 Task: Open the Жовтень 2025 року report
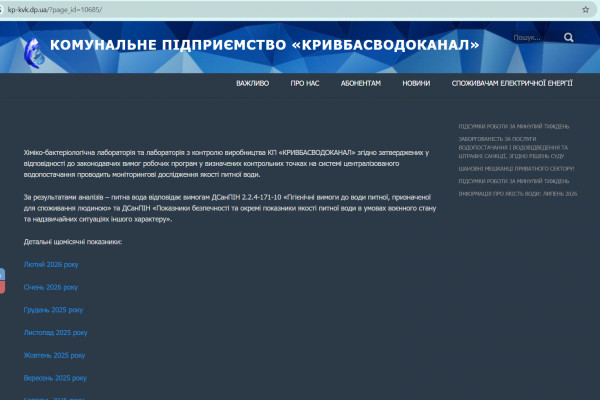(x=54, y=355)
